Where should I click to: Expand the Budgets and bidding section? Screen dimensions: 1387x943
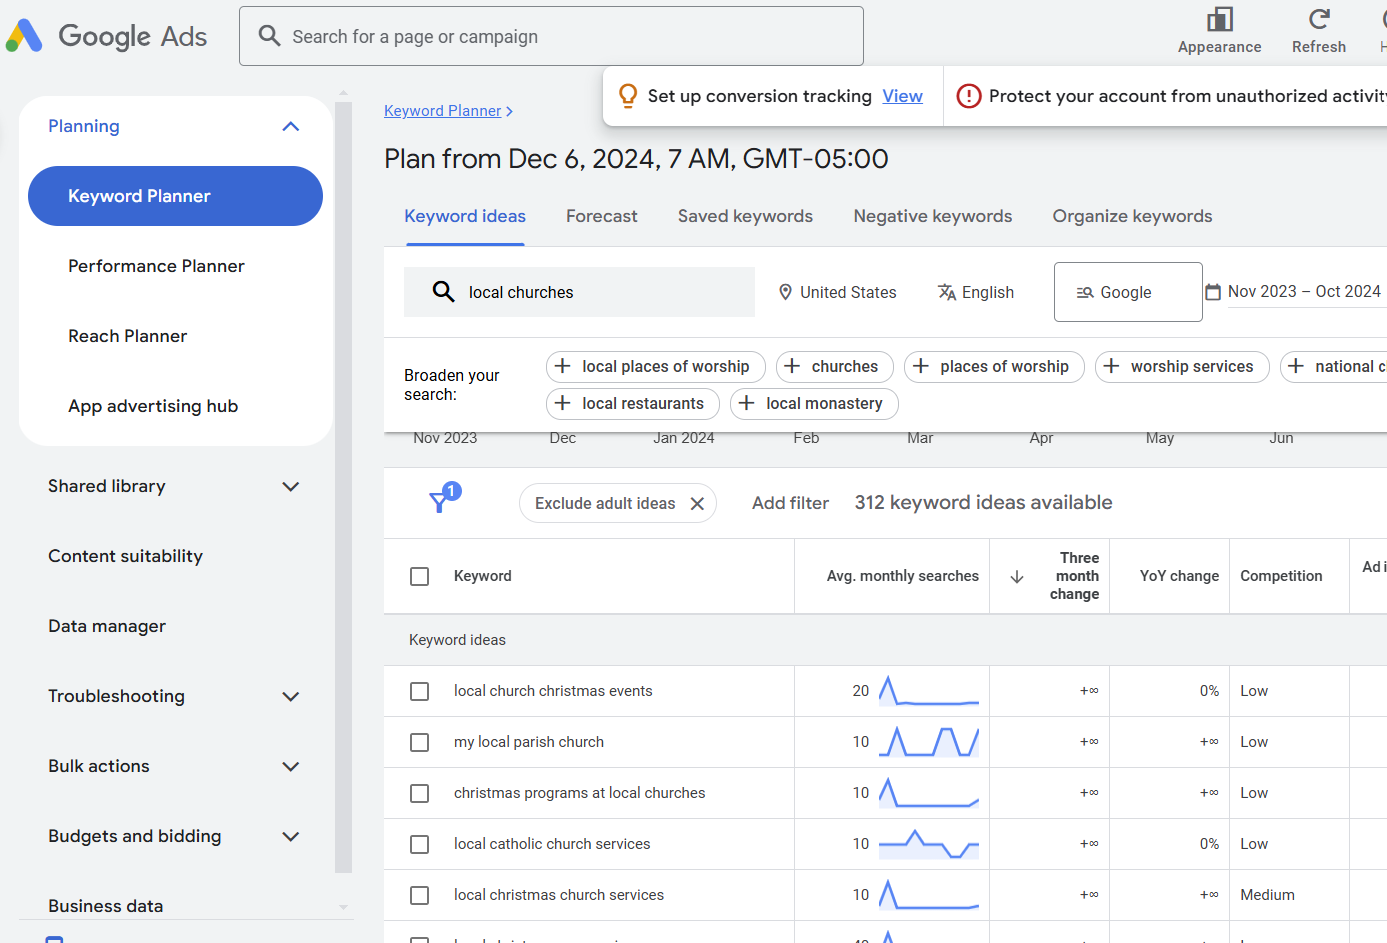(x=290, y=836)
